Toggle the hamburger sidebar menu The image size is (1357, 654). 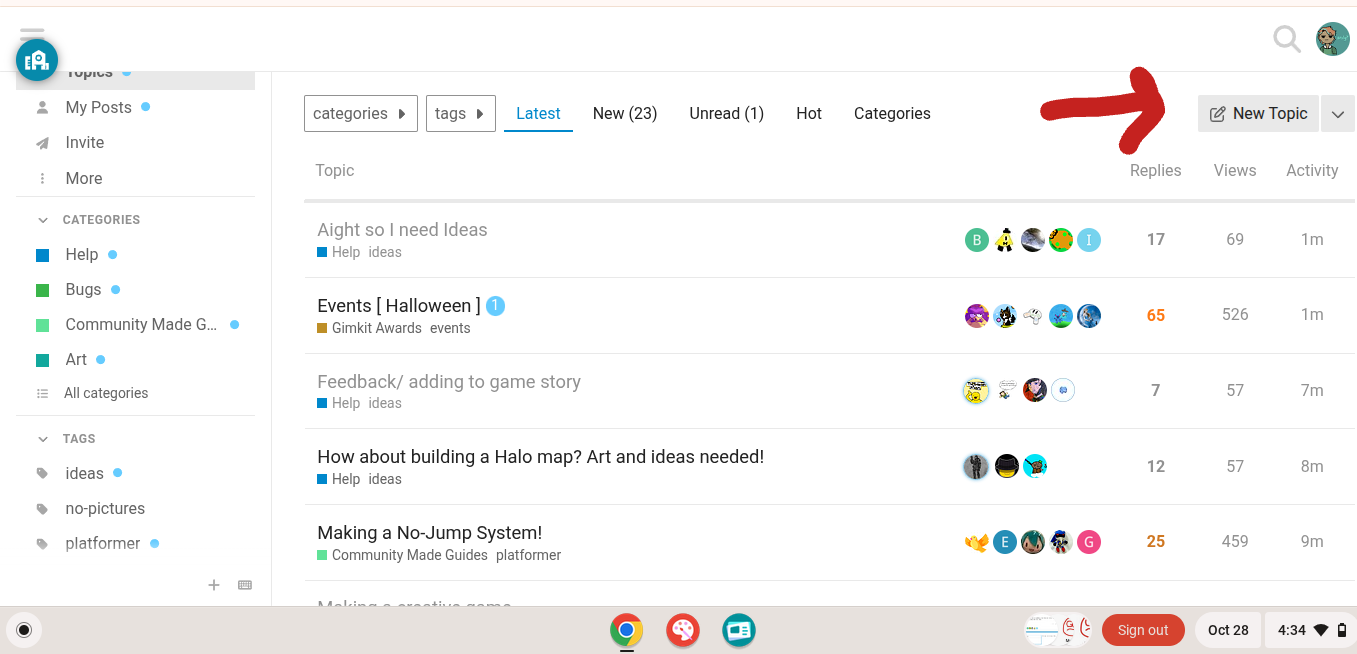coord(32,34)
